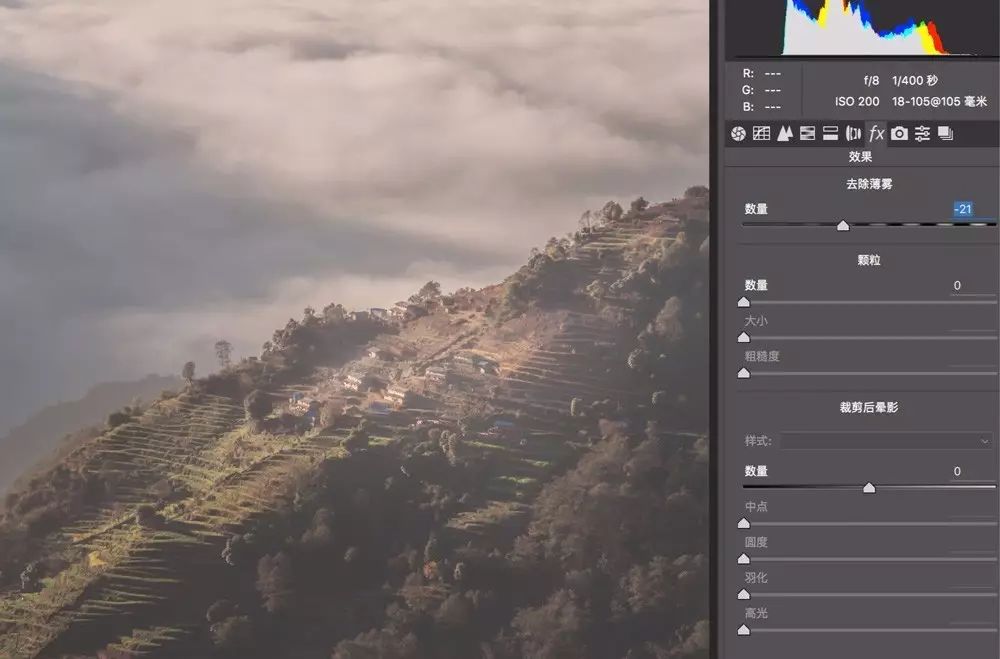The height and width of the screenshot is (659, 1000).
Task: Open the Snapshots stacked-pages icon
Action: pos(945,133)
